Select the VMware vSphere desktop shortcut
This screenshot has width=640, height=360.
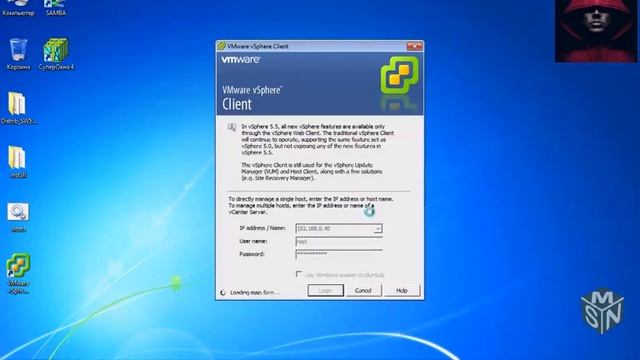tap(18, 273)
